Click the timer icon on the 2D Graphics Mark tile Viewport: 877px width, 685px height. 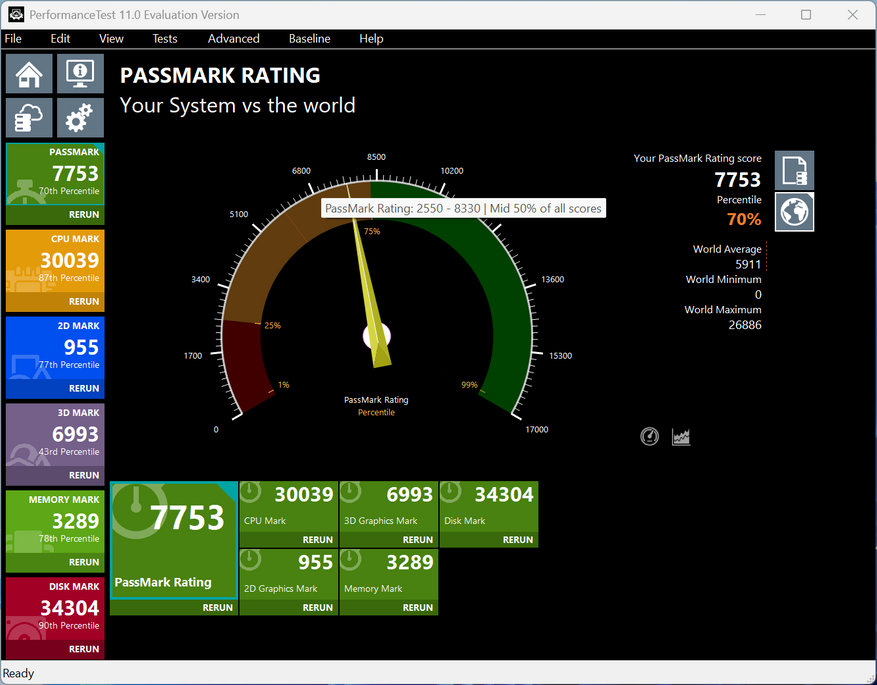[250, 560]
